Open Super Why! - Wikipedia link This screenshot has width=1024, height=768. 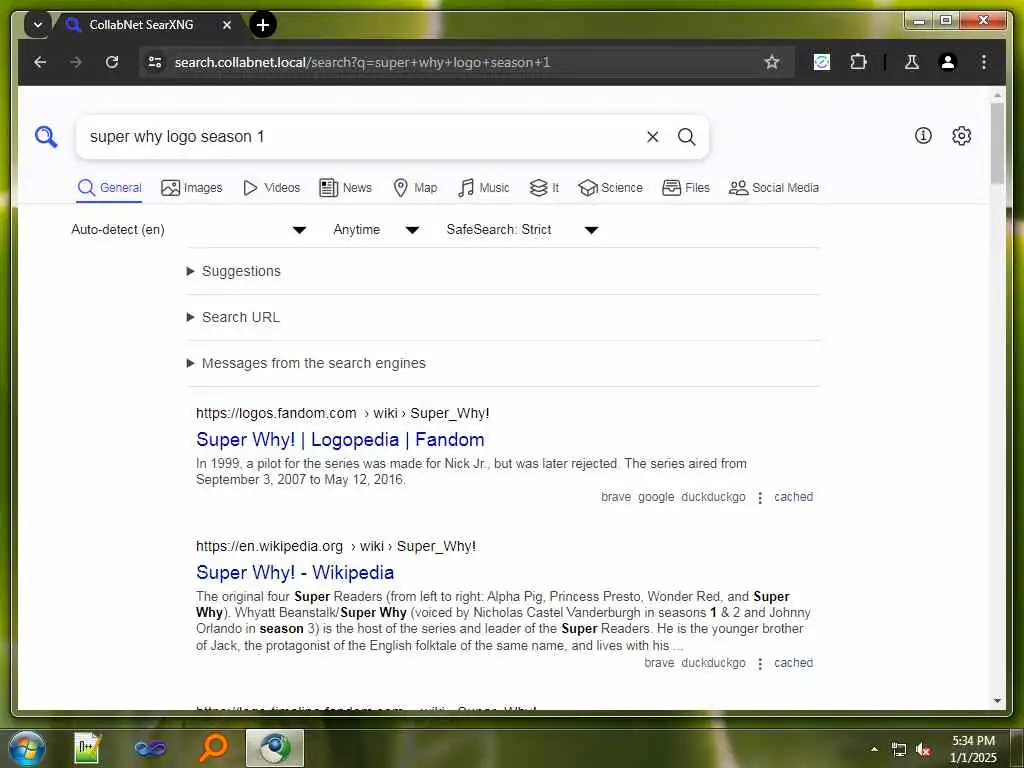[x=295, y=573]
